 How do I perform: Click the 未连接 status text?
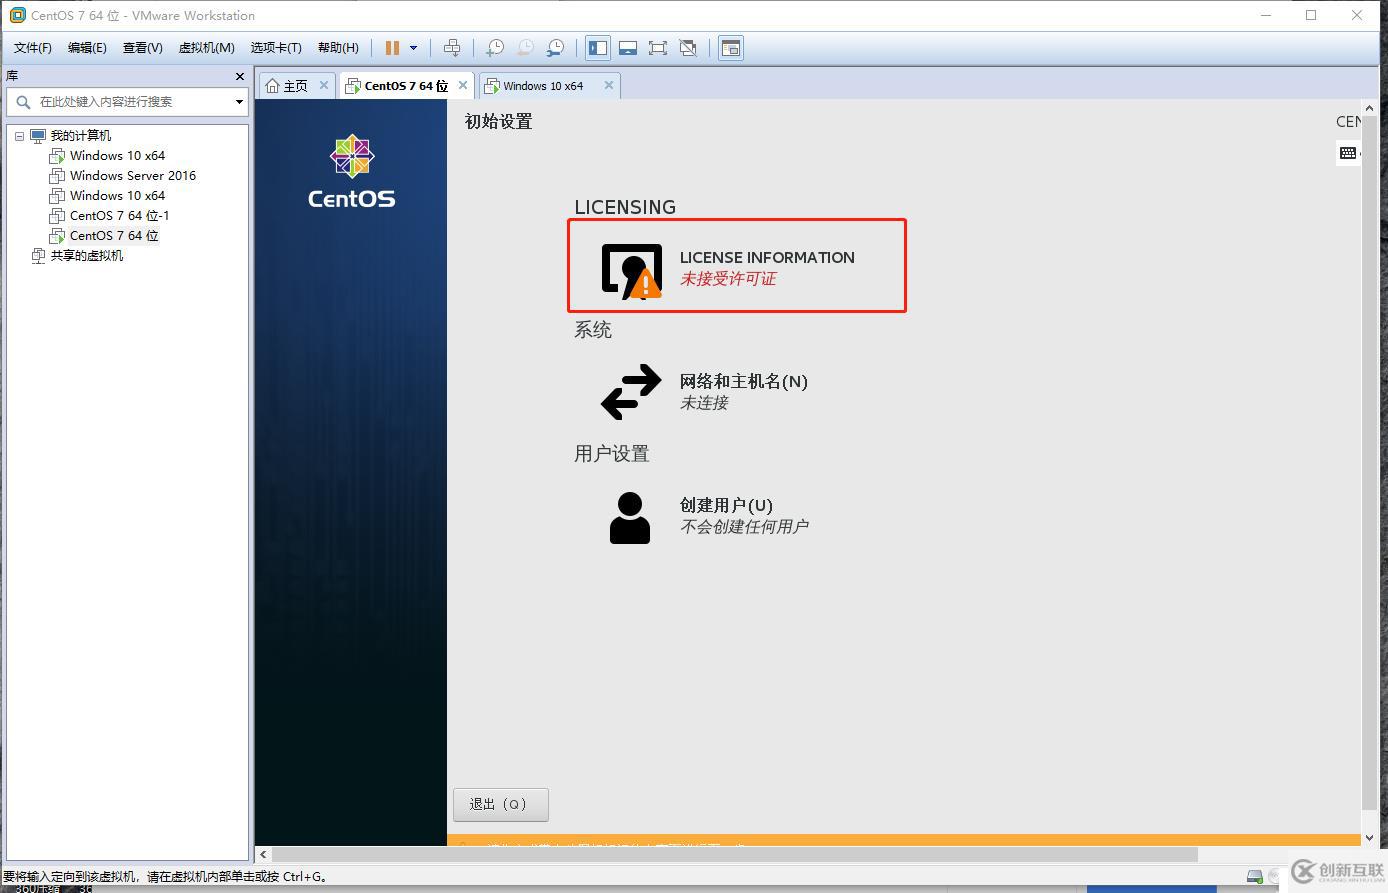pyautogui.click(x=704, y=403)
